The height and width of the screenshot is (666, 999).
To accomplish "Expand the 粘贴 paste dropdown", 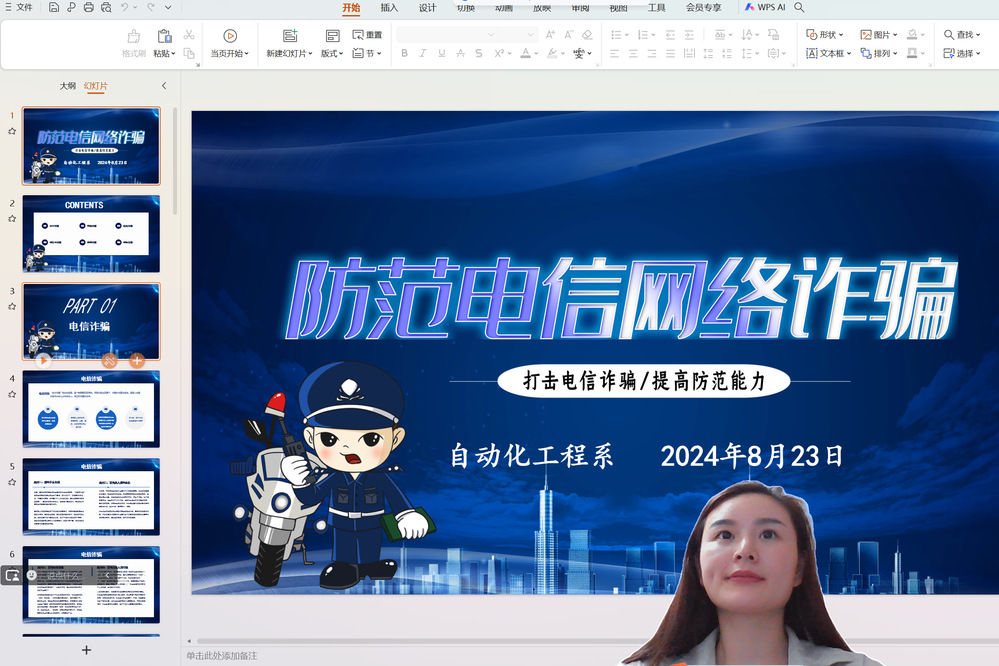I will click(174, 54).
